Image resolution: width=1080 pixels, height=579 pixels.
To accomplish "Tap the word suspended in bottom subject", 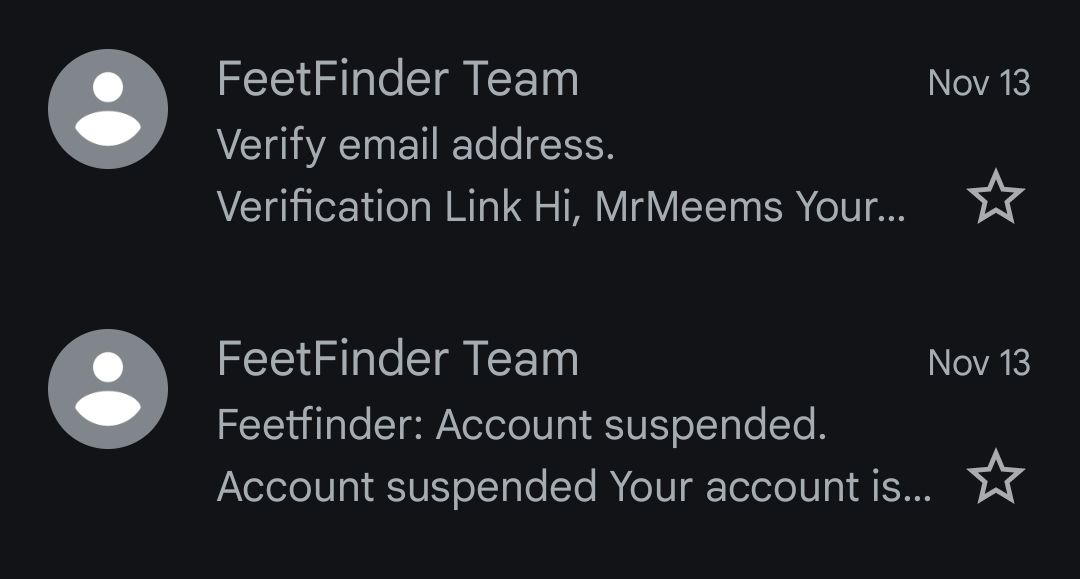I will (x=715, y=426).
